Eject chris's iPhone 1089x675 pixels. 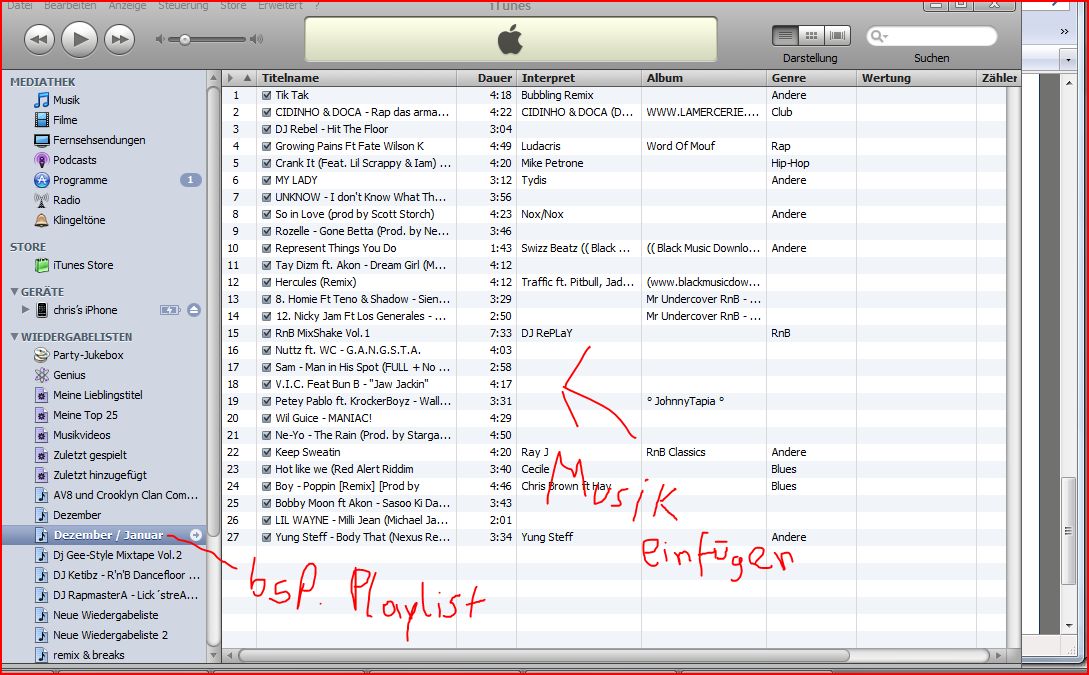(194, 310)
